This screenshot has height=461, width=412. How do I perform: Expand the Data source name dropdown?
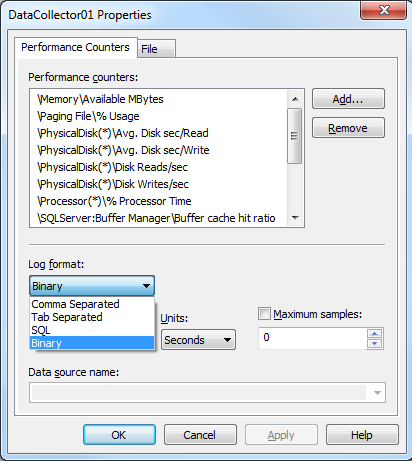tap(377, 393)
